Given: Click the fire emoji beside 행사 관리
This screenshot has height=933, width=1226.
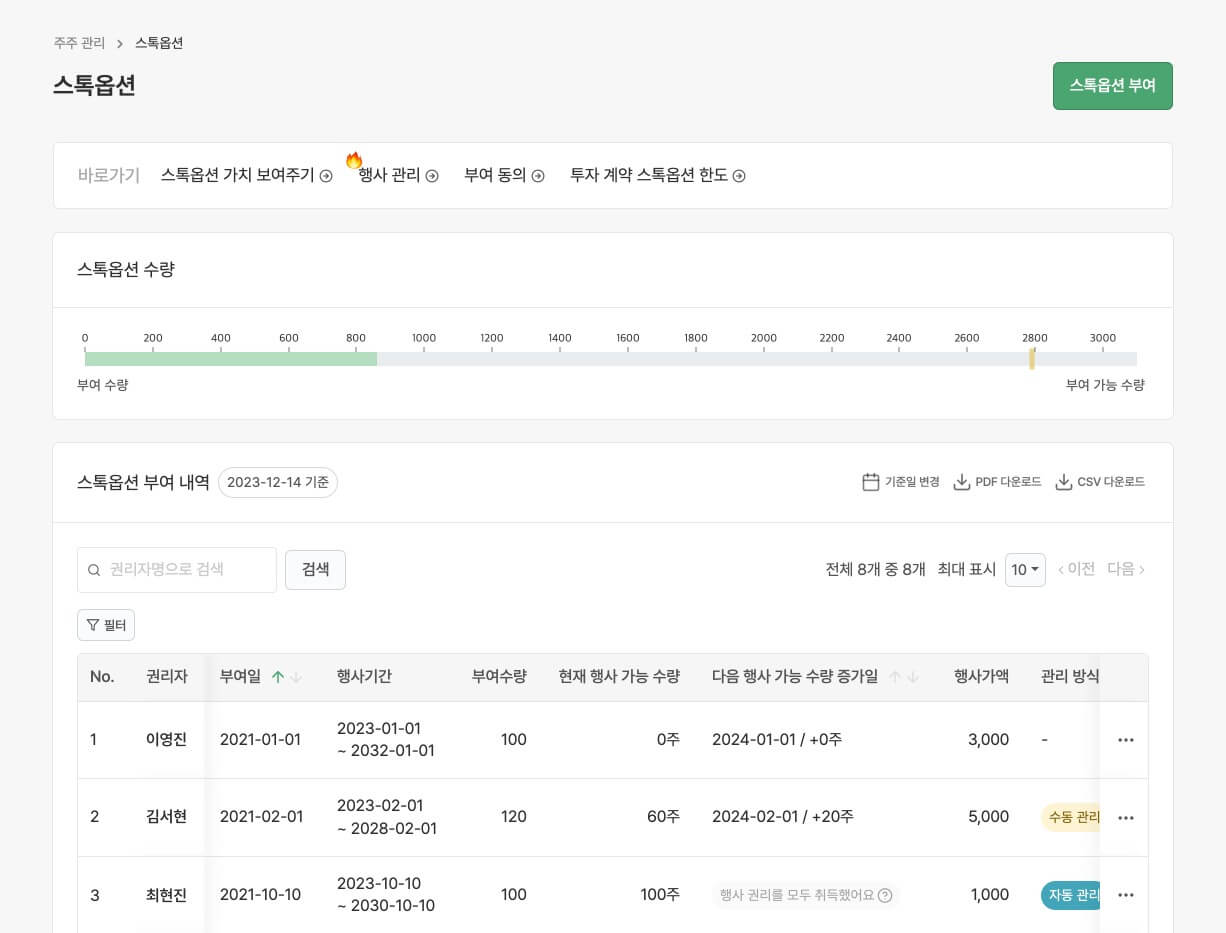Looking at the screenshot, I should [353, 160].
